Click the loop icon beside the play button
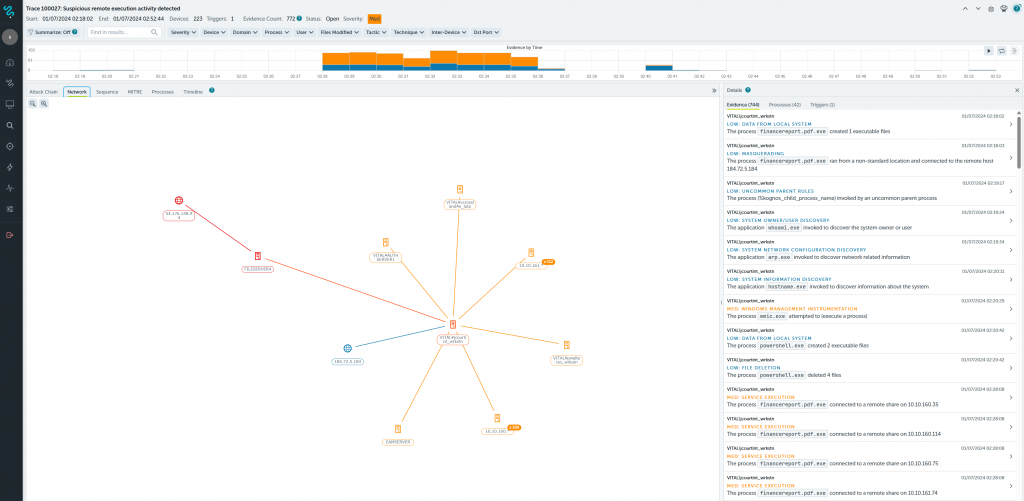This screenshot has height=501, width=1024. pos(1000,50)
